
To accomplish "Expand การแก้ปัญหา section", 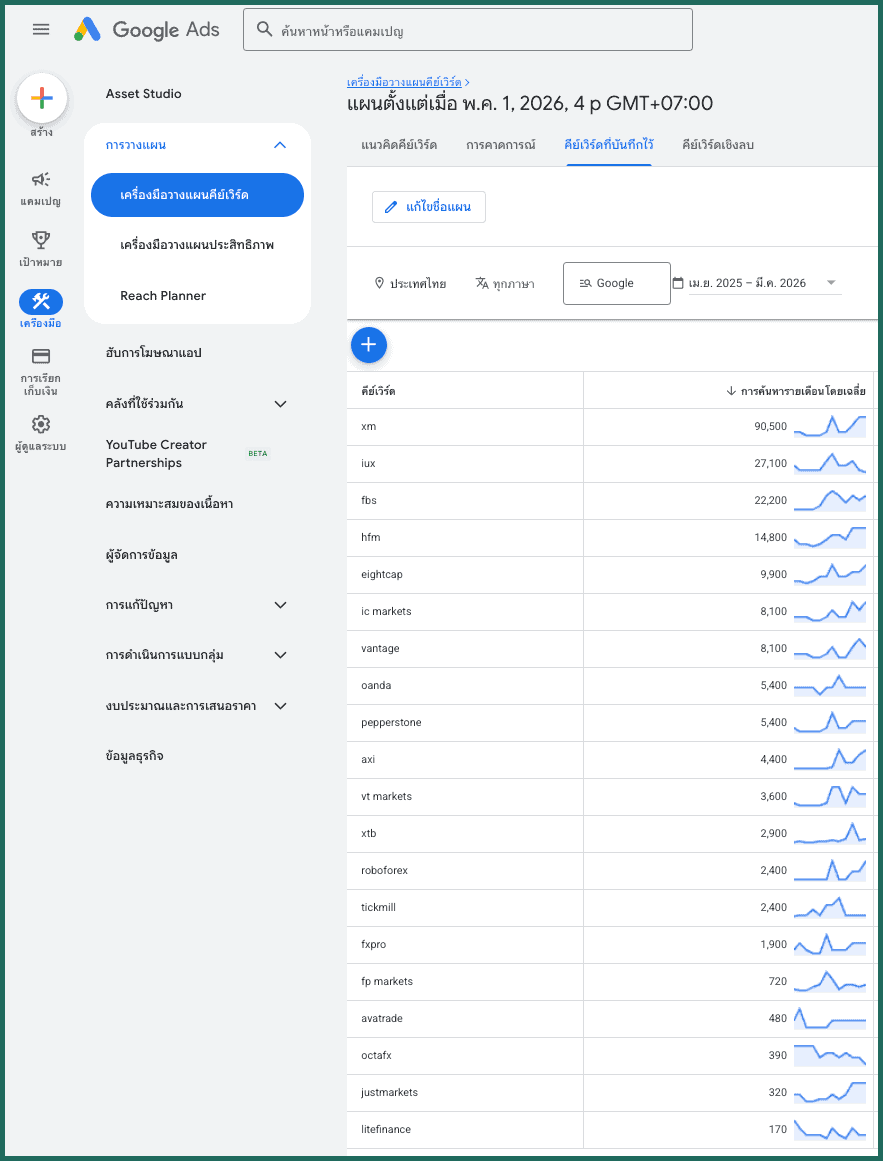I will point(281,605).
